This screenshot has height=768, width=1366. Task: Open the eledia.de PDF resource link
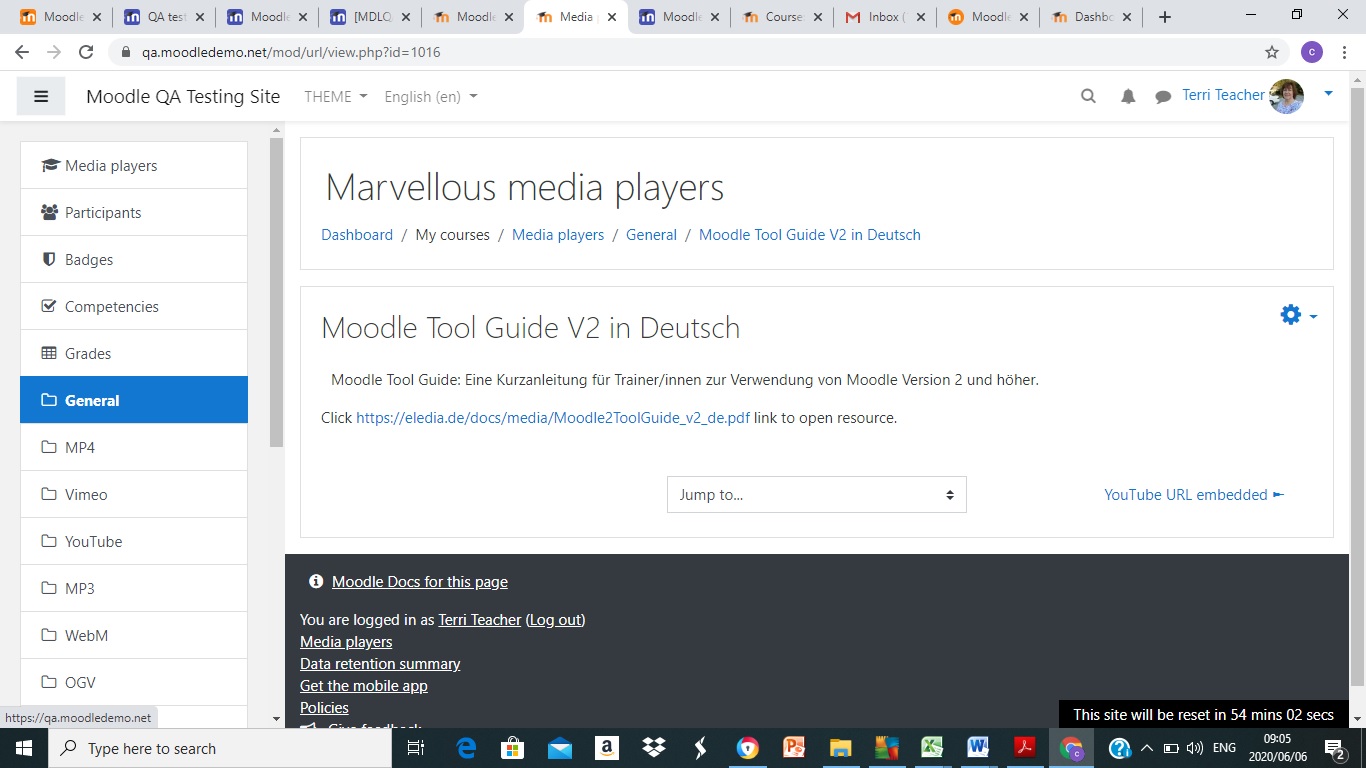click(553, 418)
